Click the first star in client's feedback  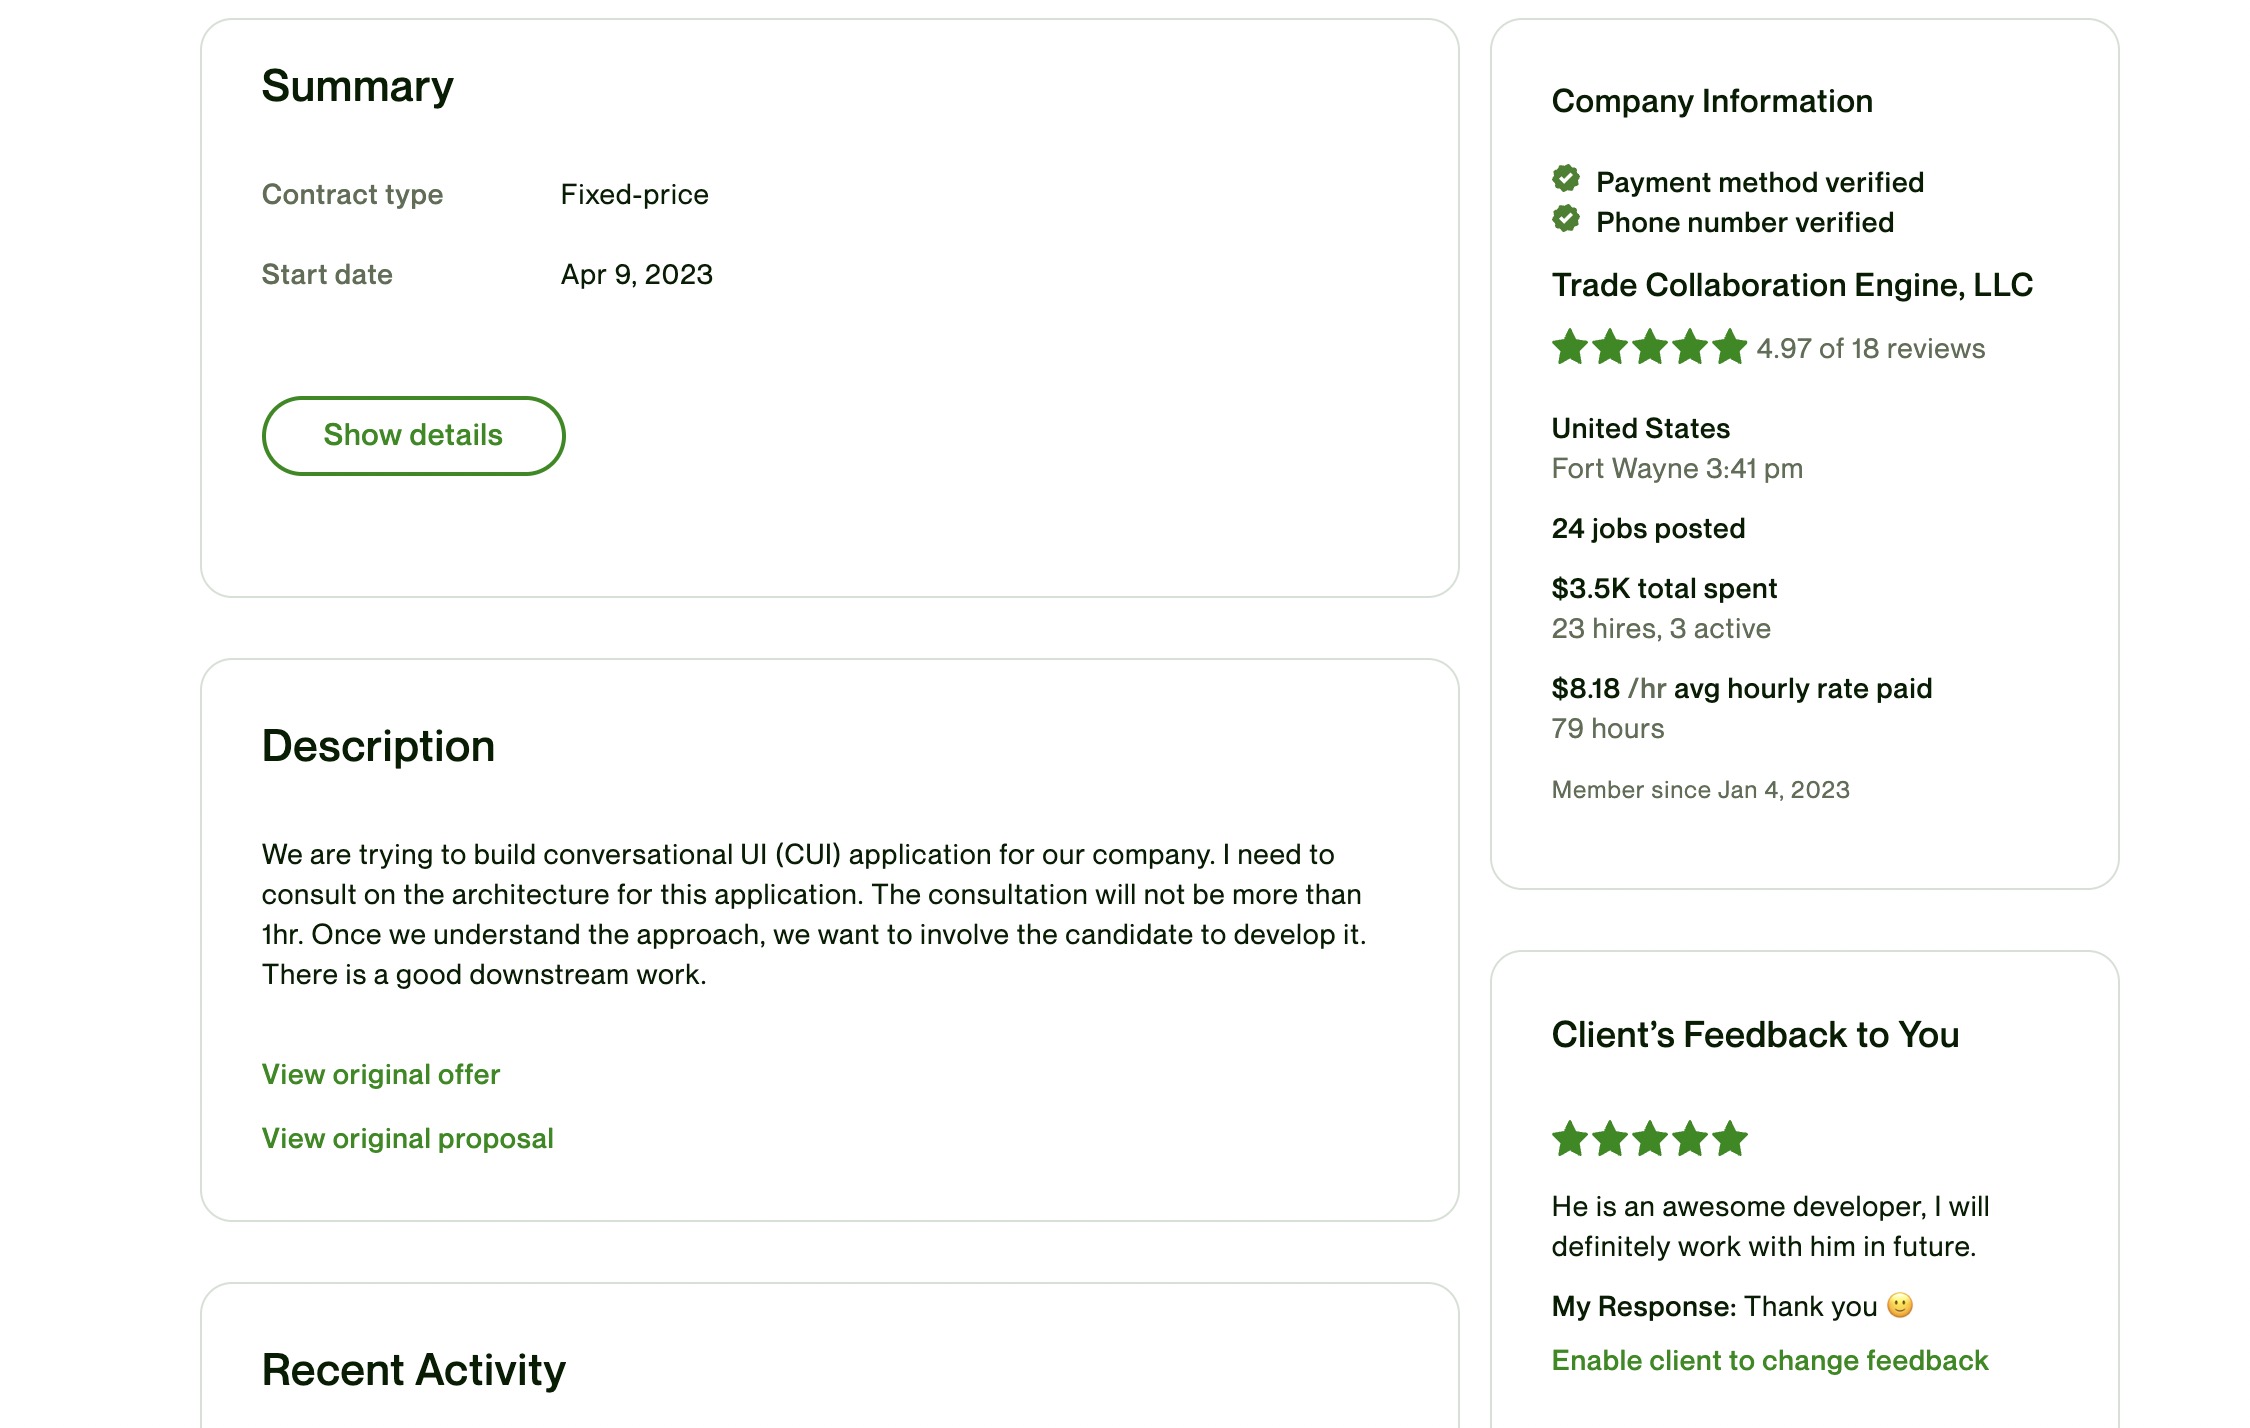[x=1570, y=1138]
